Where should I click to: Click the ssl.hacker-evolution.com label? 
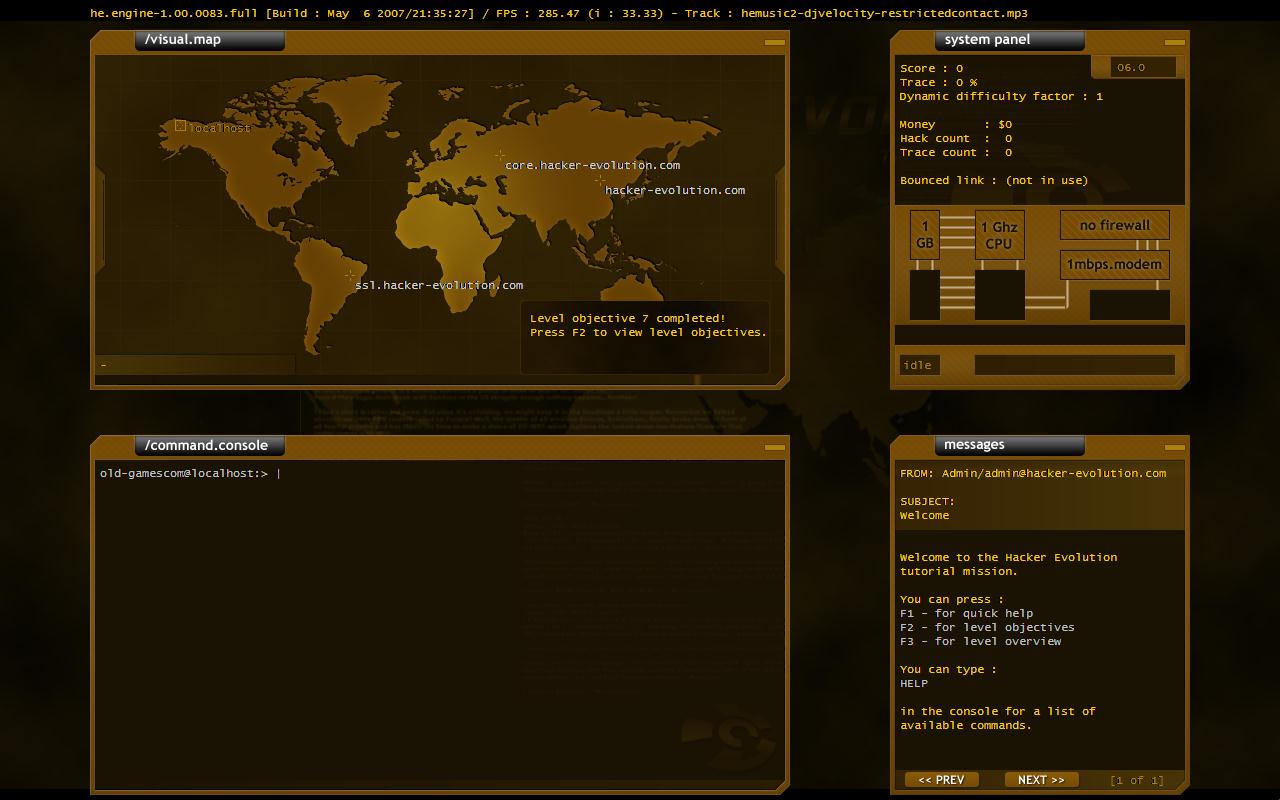point(439,285)
